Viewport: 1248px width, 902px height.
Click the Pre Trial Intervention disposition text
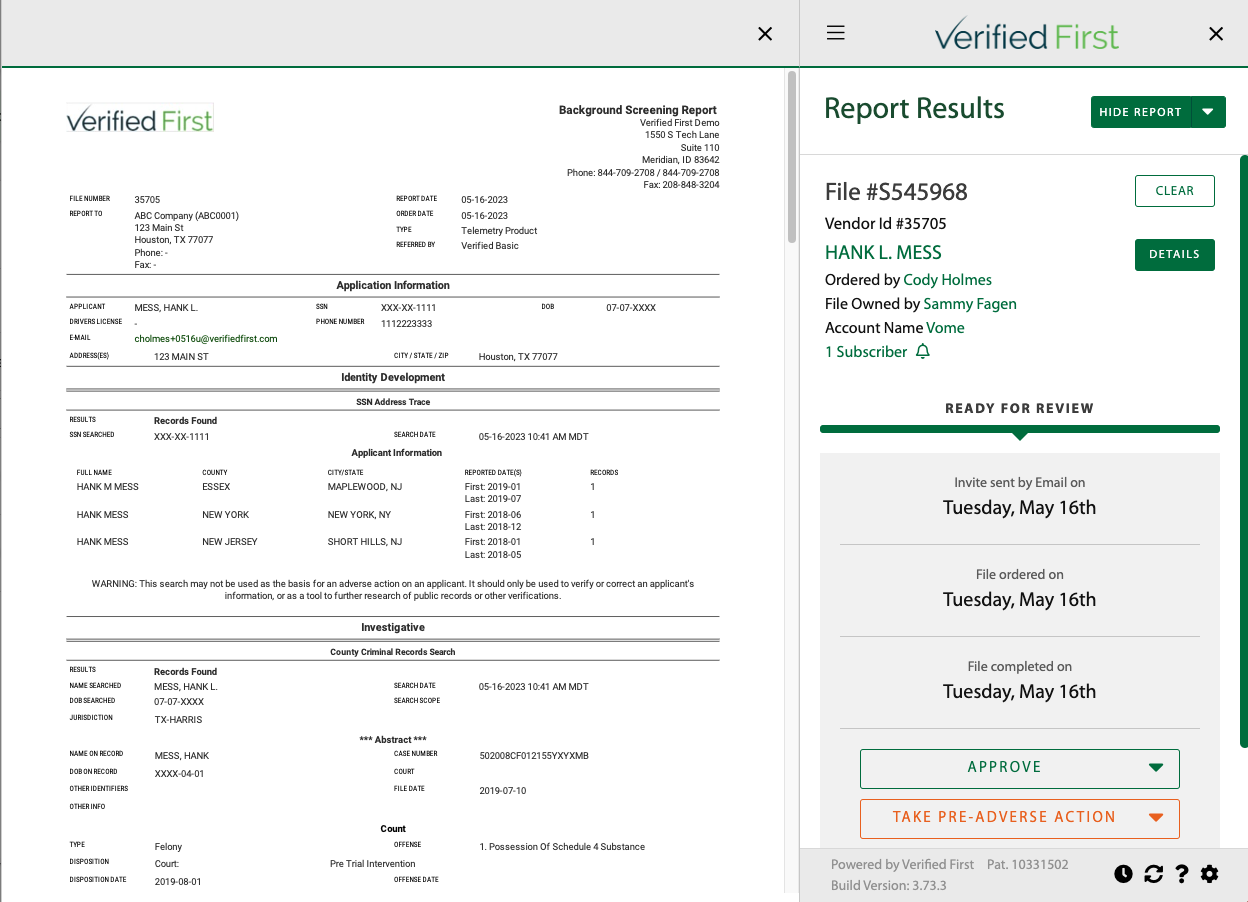(x=372, y=864)
